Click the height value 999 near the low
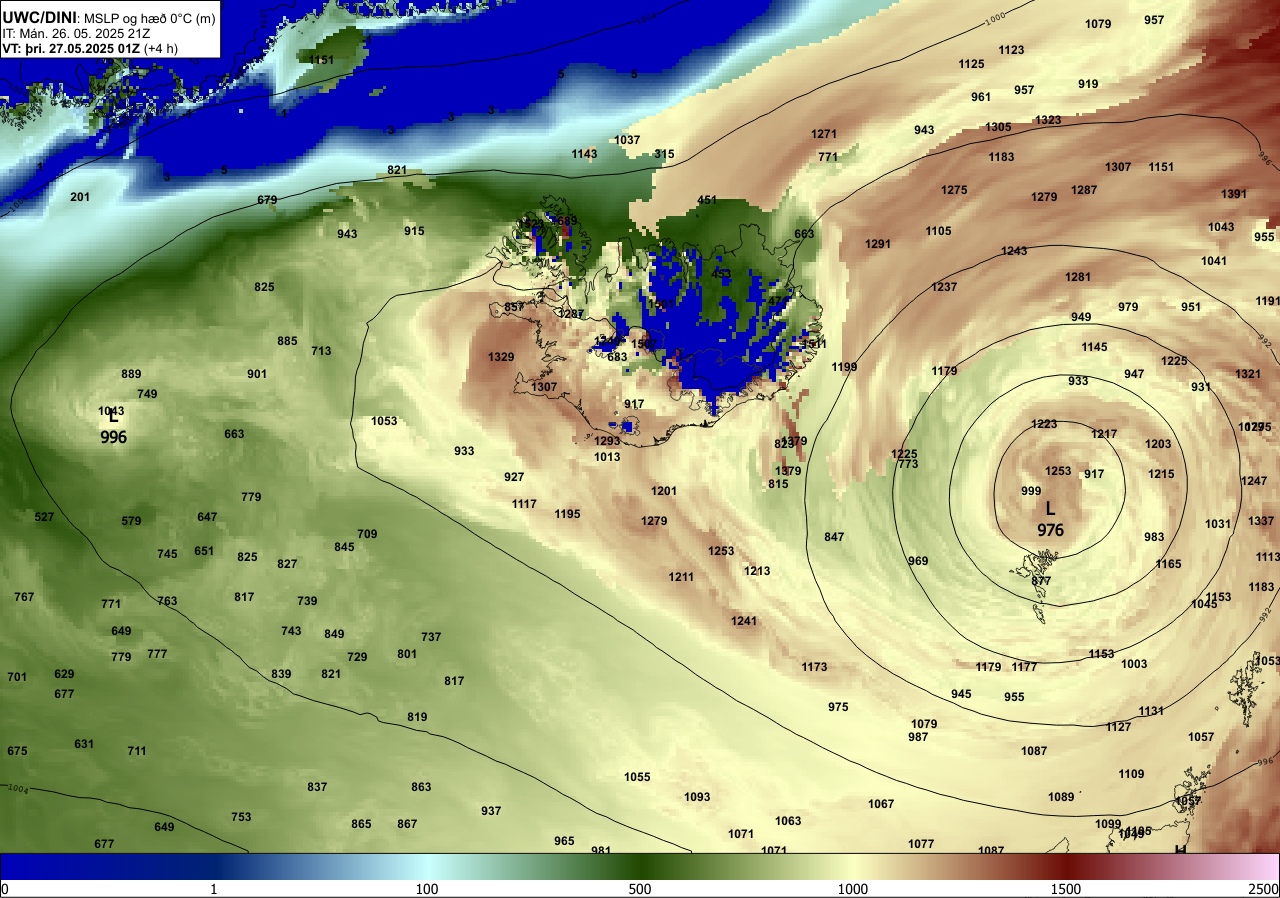1280x898 pixels. pos(1031,491)
